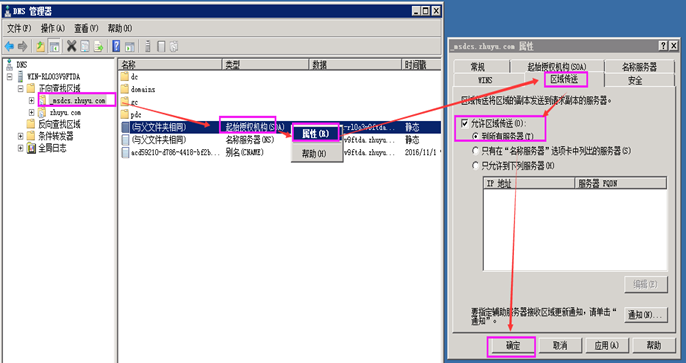Collapse the 正向查找区域 tree node
The height and width of the screenshot is (363, 686).
(x=20, y=88)
